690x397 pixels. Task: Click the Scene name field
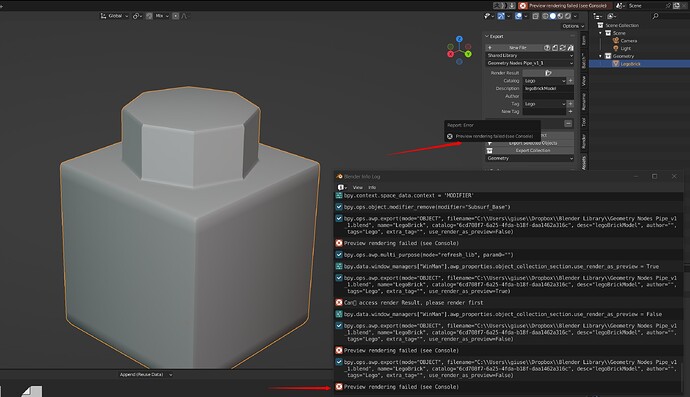(645, 6)
